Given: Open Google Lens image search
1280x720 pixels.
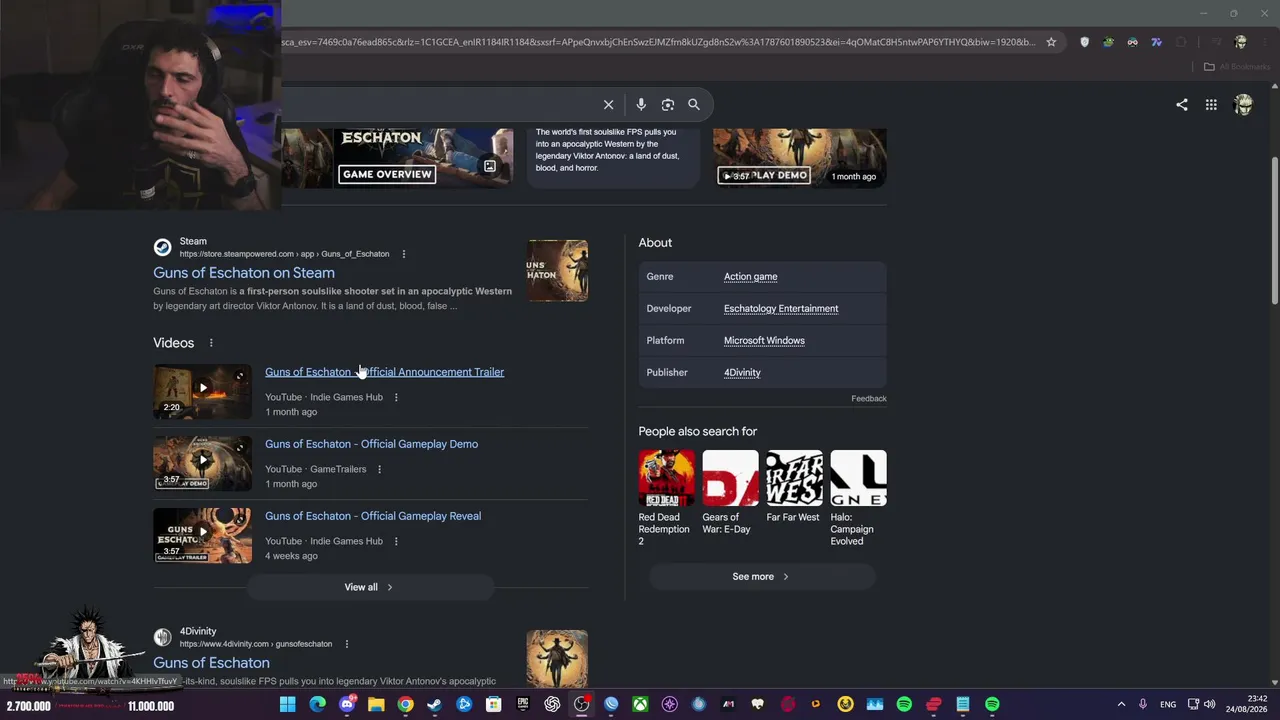Looking at the screenshot, I should [x=668, y=104].
